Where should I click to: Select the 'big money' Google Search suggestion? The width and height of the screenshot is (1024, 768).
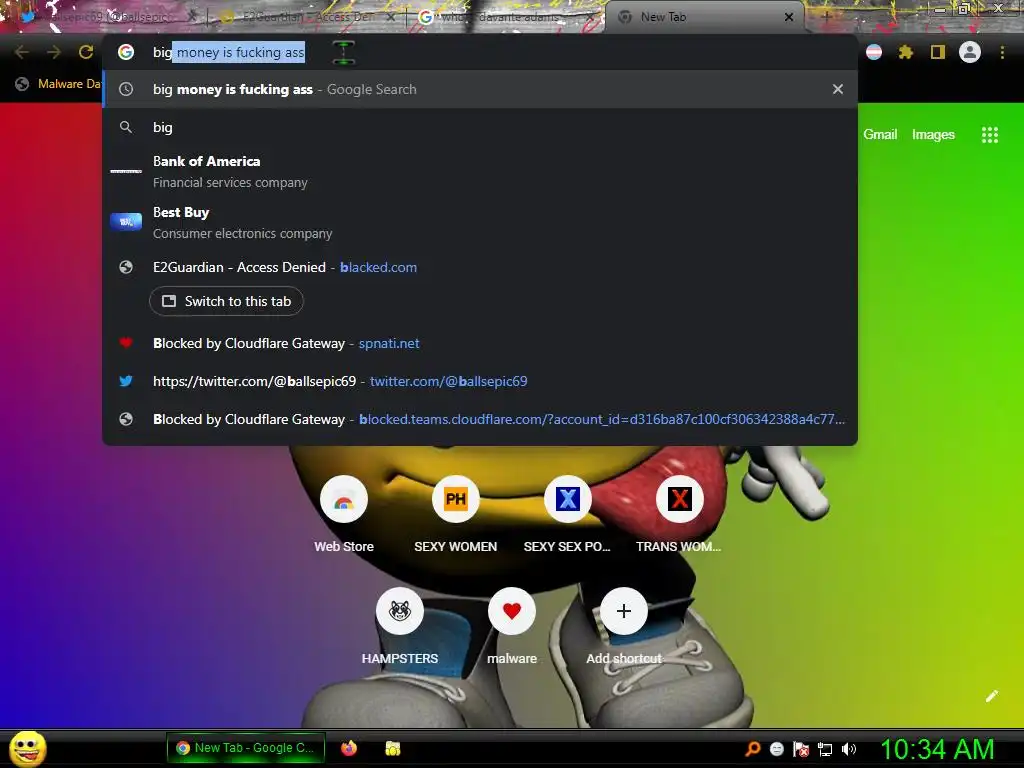pos(480,89)
